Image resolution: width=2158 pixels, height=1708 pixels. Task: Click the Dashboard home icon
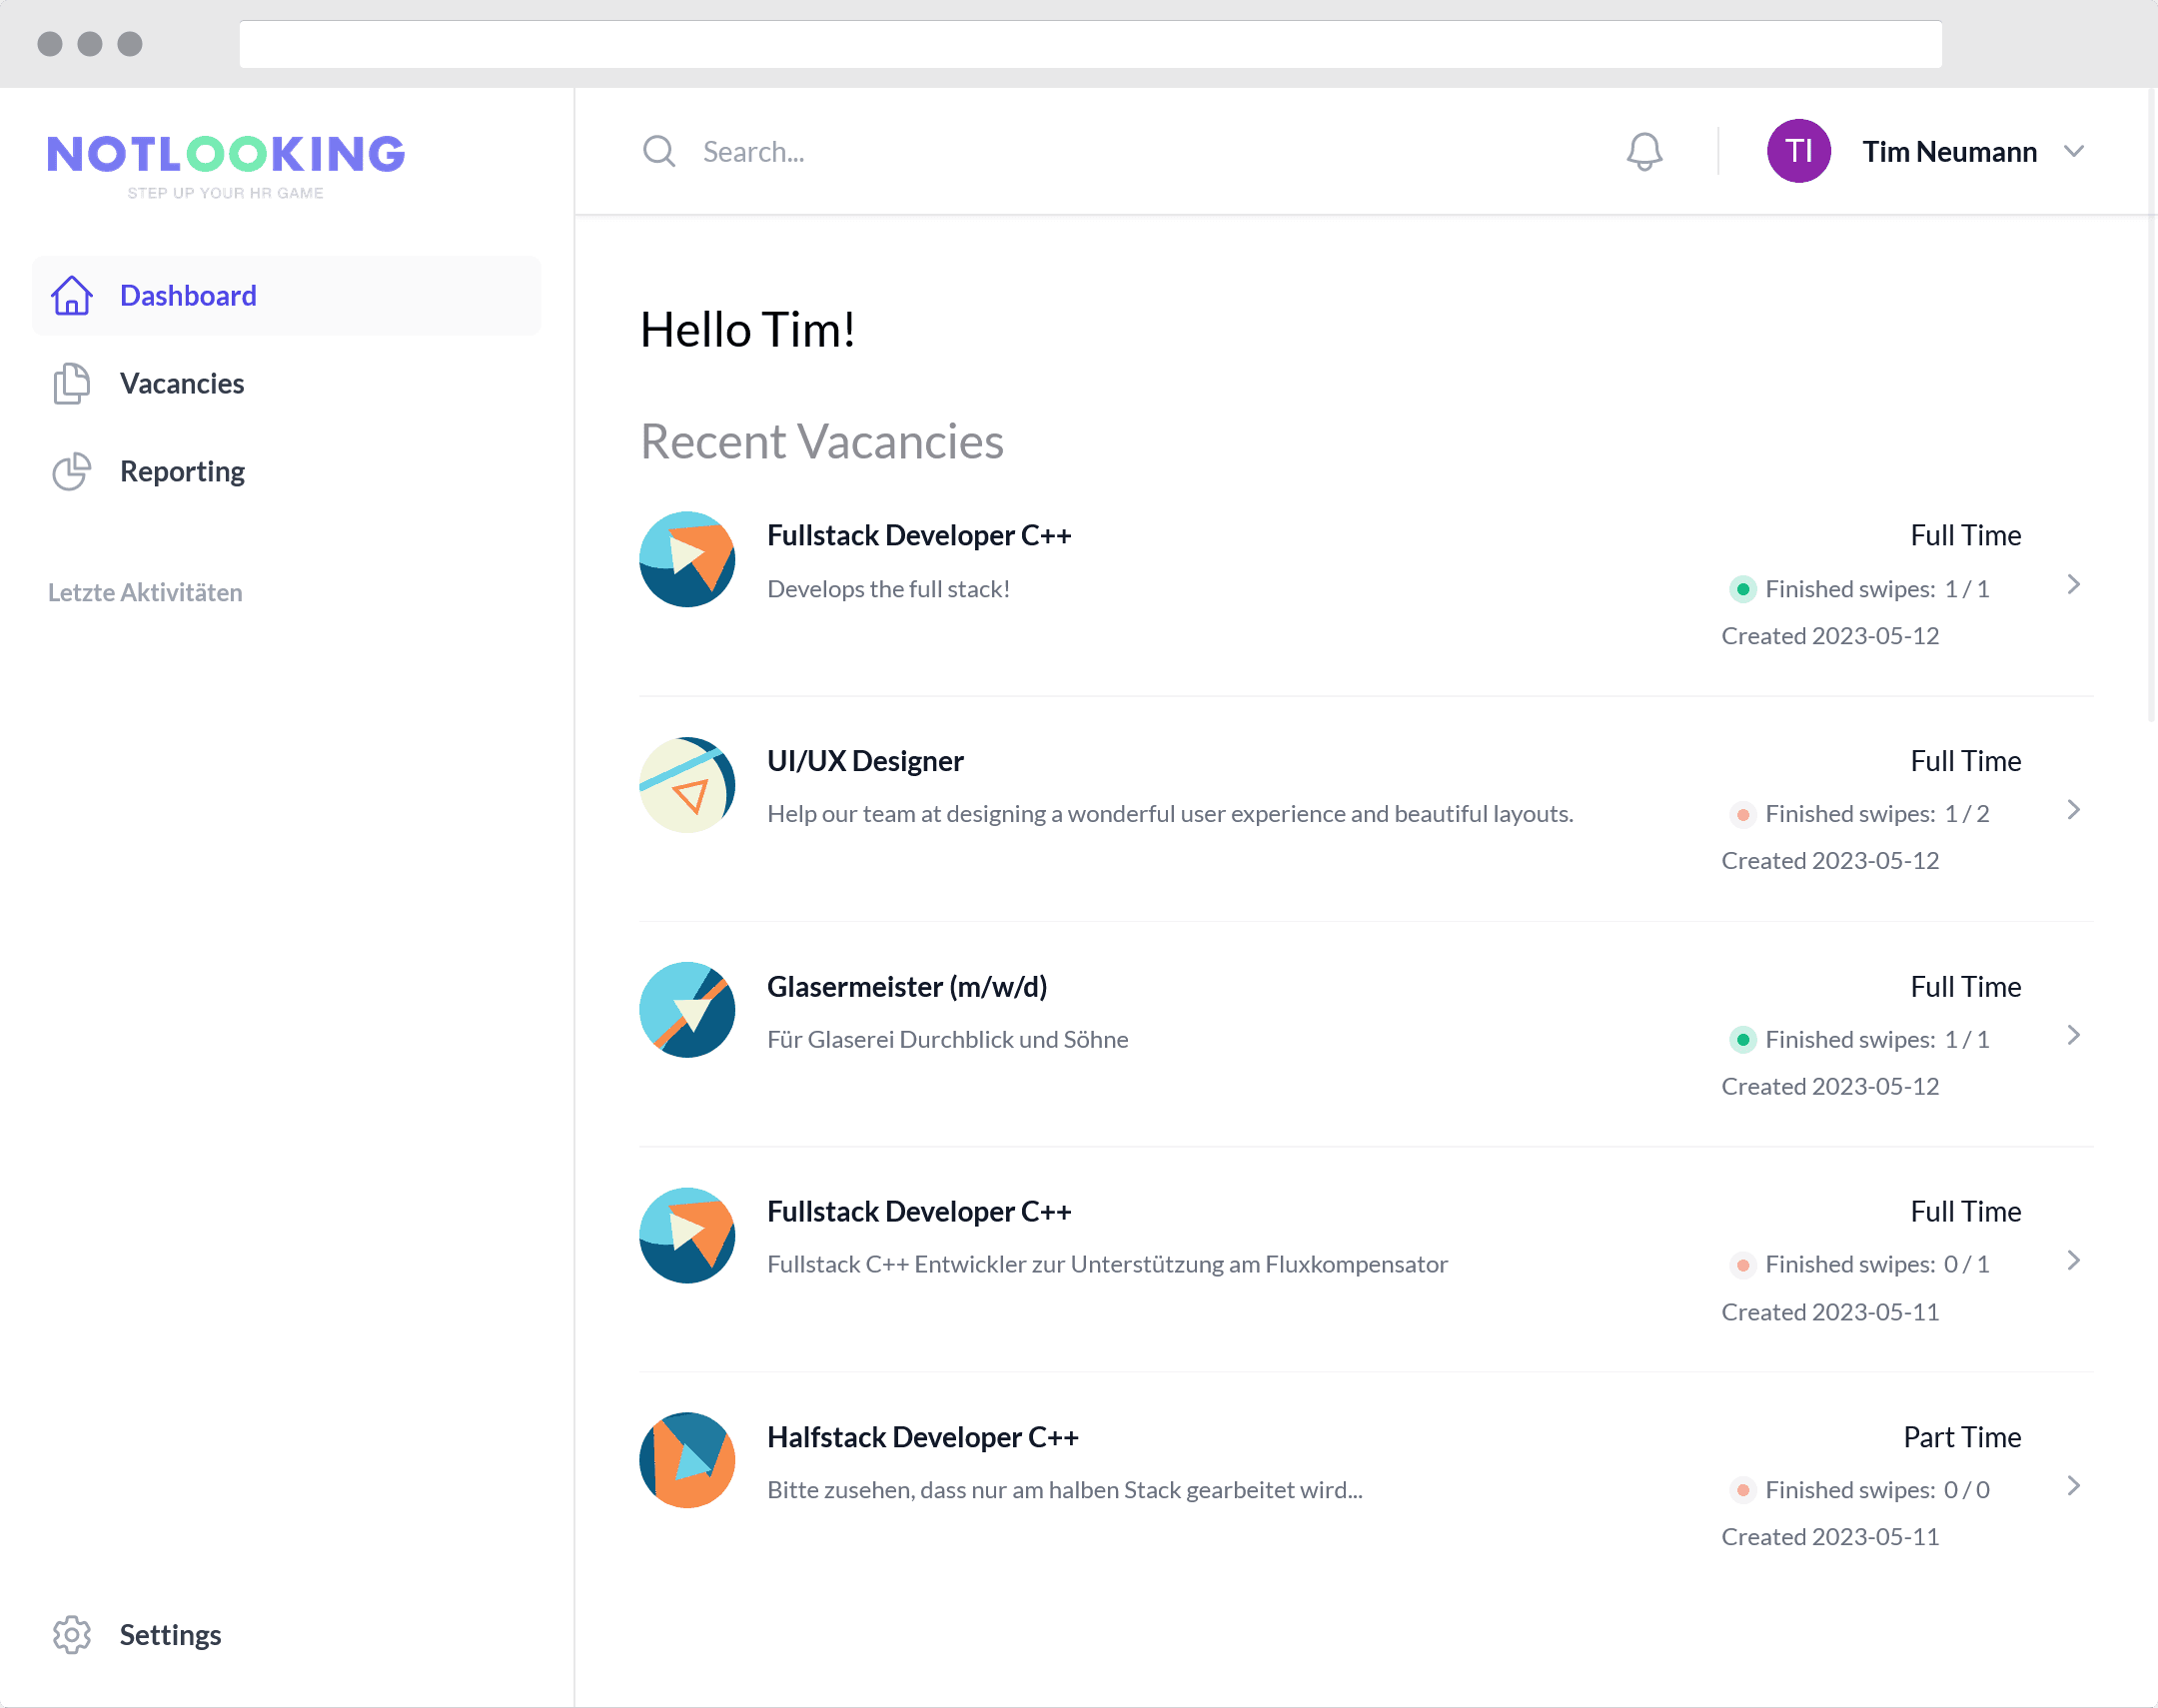coord(72,296)
